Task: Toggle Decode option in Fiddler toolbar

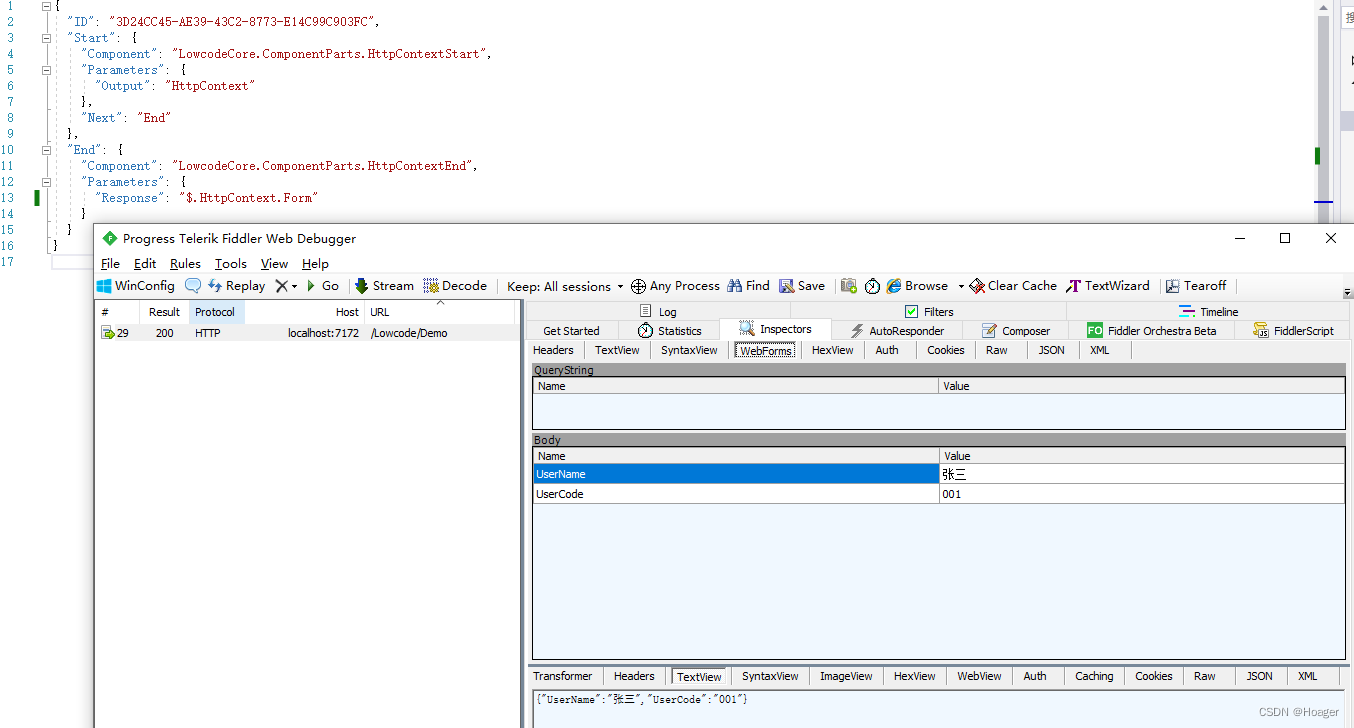Action: coord(455,286)
